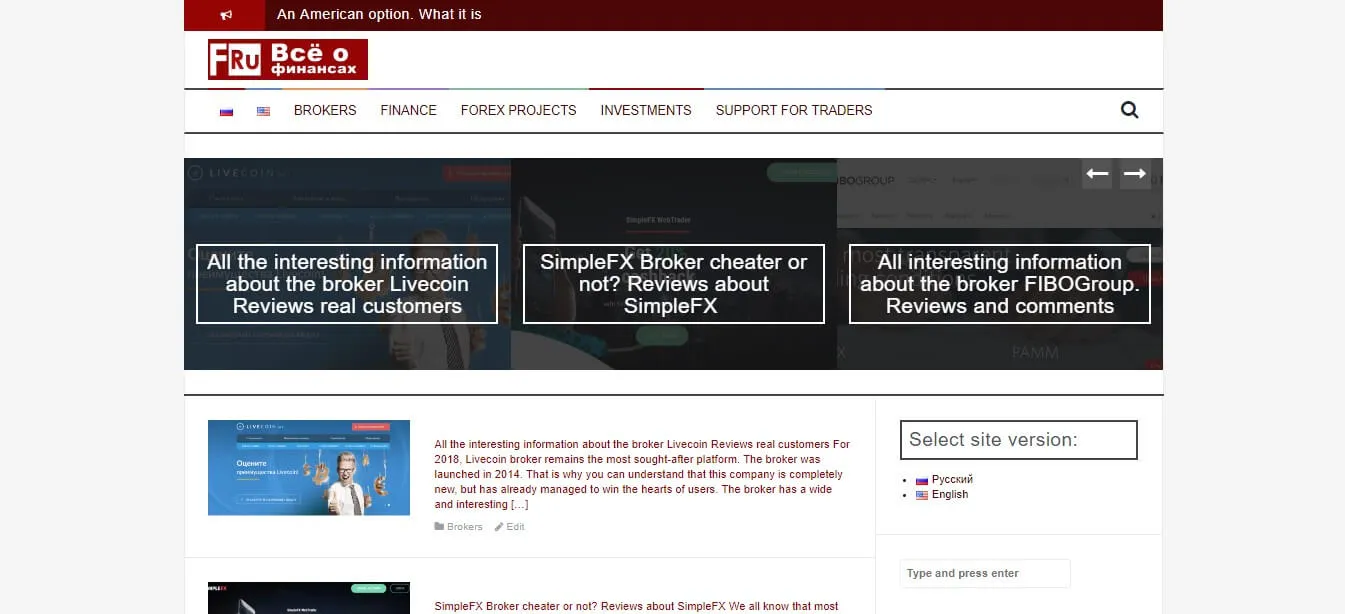Switch language via US flag in navbar
Viewport: 1345px width, 614px height.
coord(263,111)
